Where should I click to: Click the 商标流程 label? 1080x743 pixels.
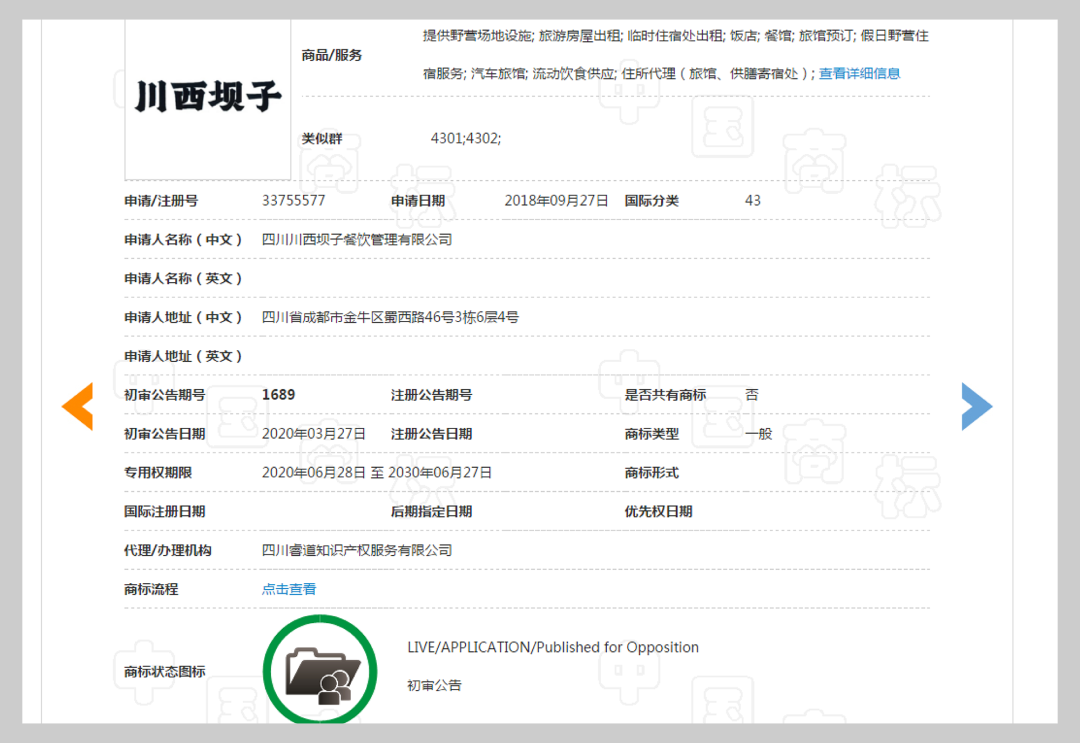click(x=151, y=589)
